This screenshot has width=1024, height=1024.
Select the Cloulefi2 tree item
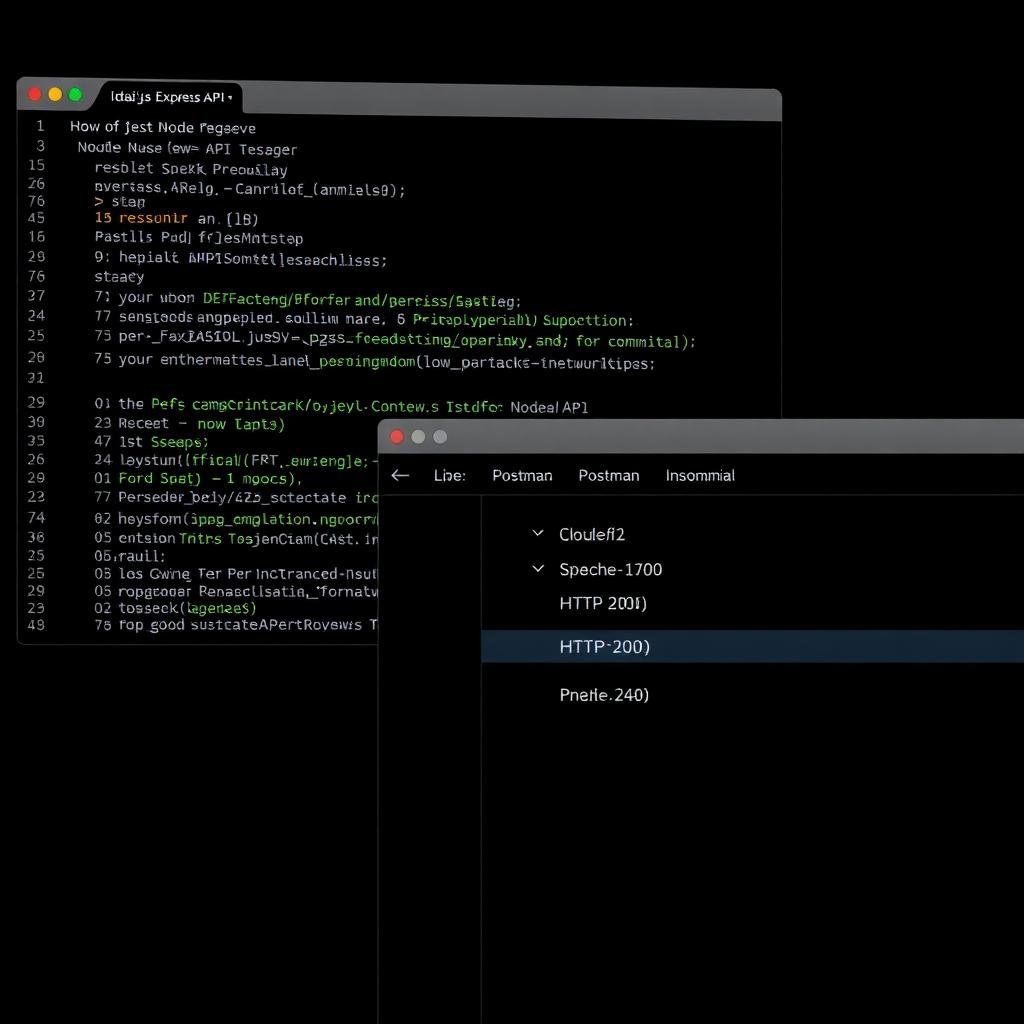592,534
